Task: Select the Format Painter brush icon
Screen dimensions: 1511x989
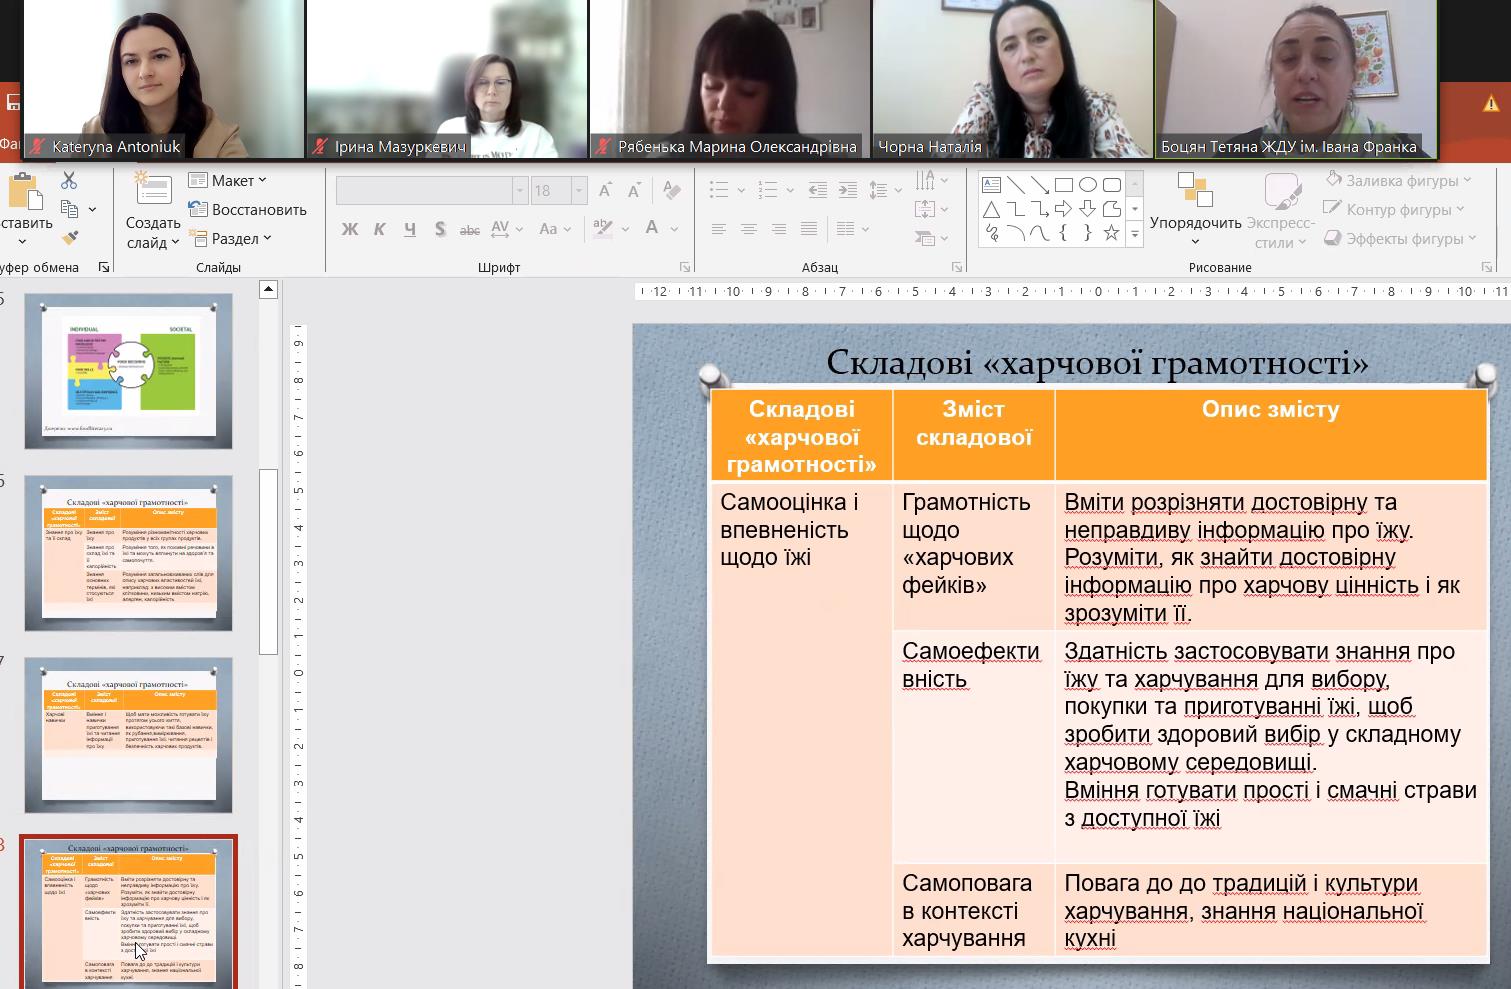Action: tap(69, 238)
